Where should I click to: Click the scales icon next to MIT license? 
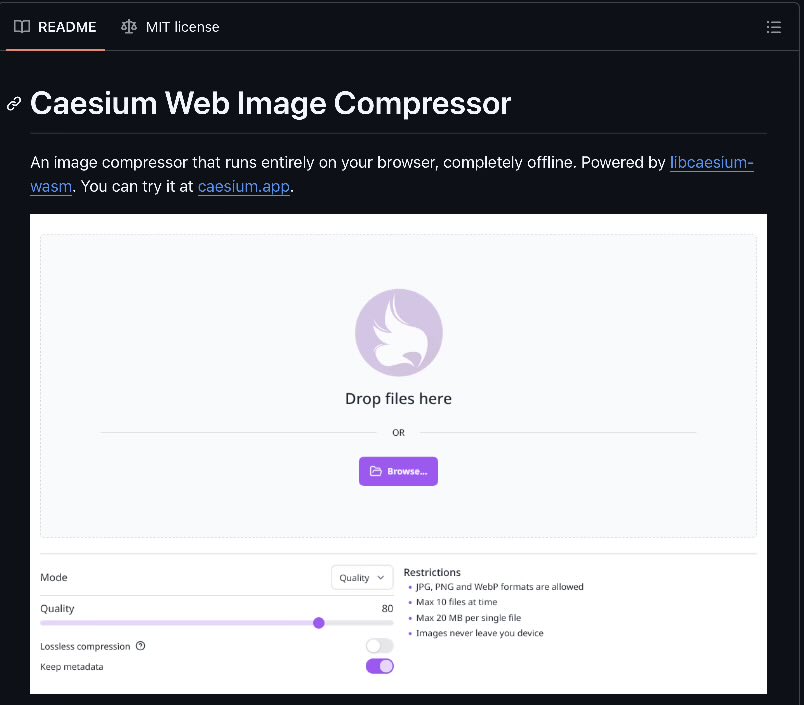(x=129, y=27)
